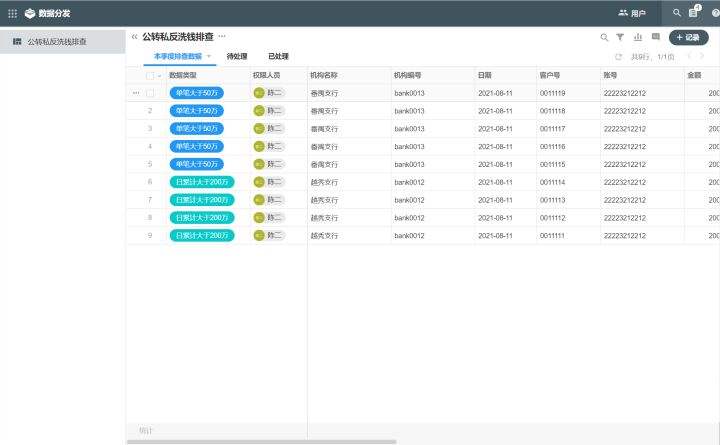Toggle the select-all checkbox in header
The image size is (720, 445).
[150, 76]
